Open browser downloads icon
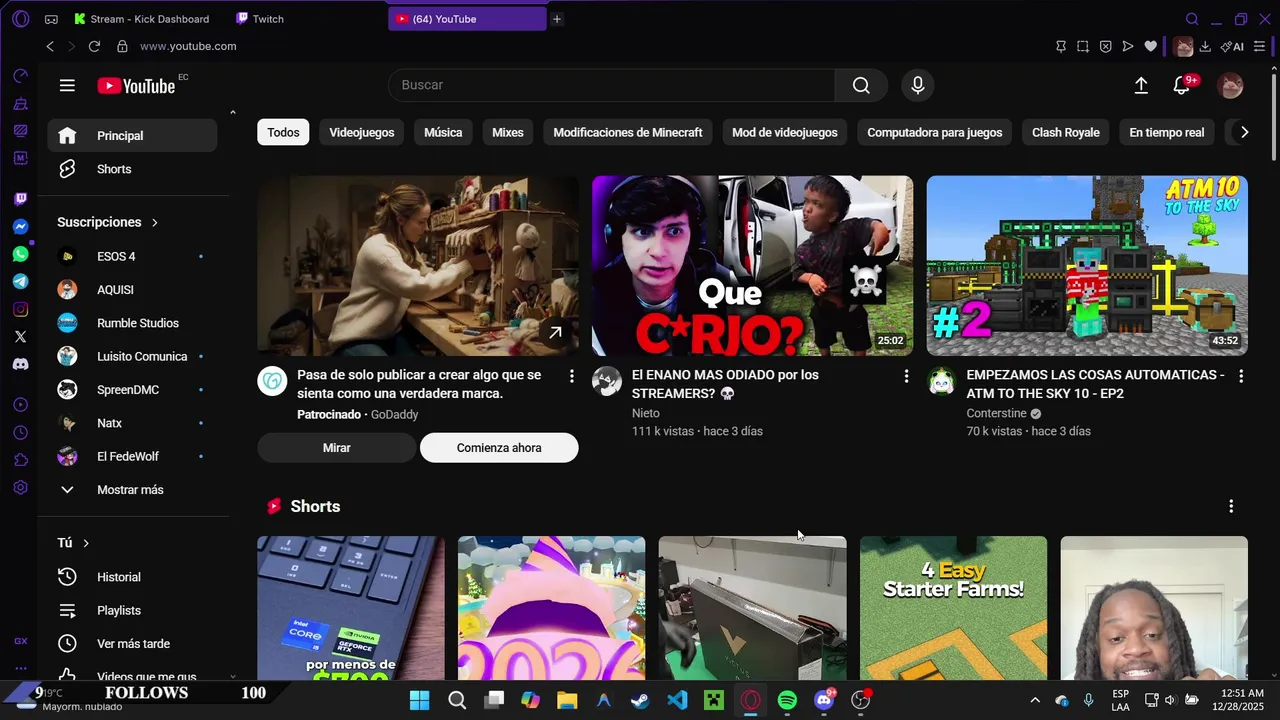 pos(1205,46)
